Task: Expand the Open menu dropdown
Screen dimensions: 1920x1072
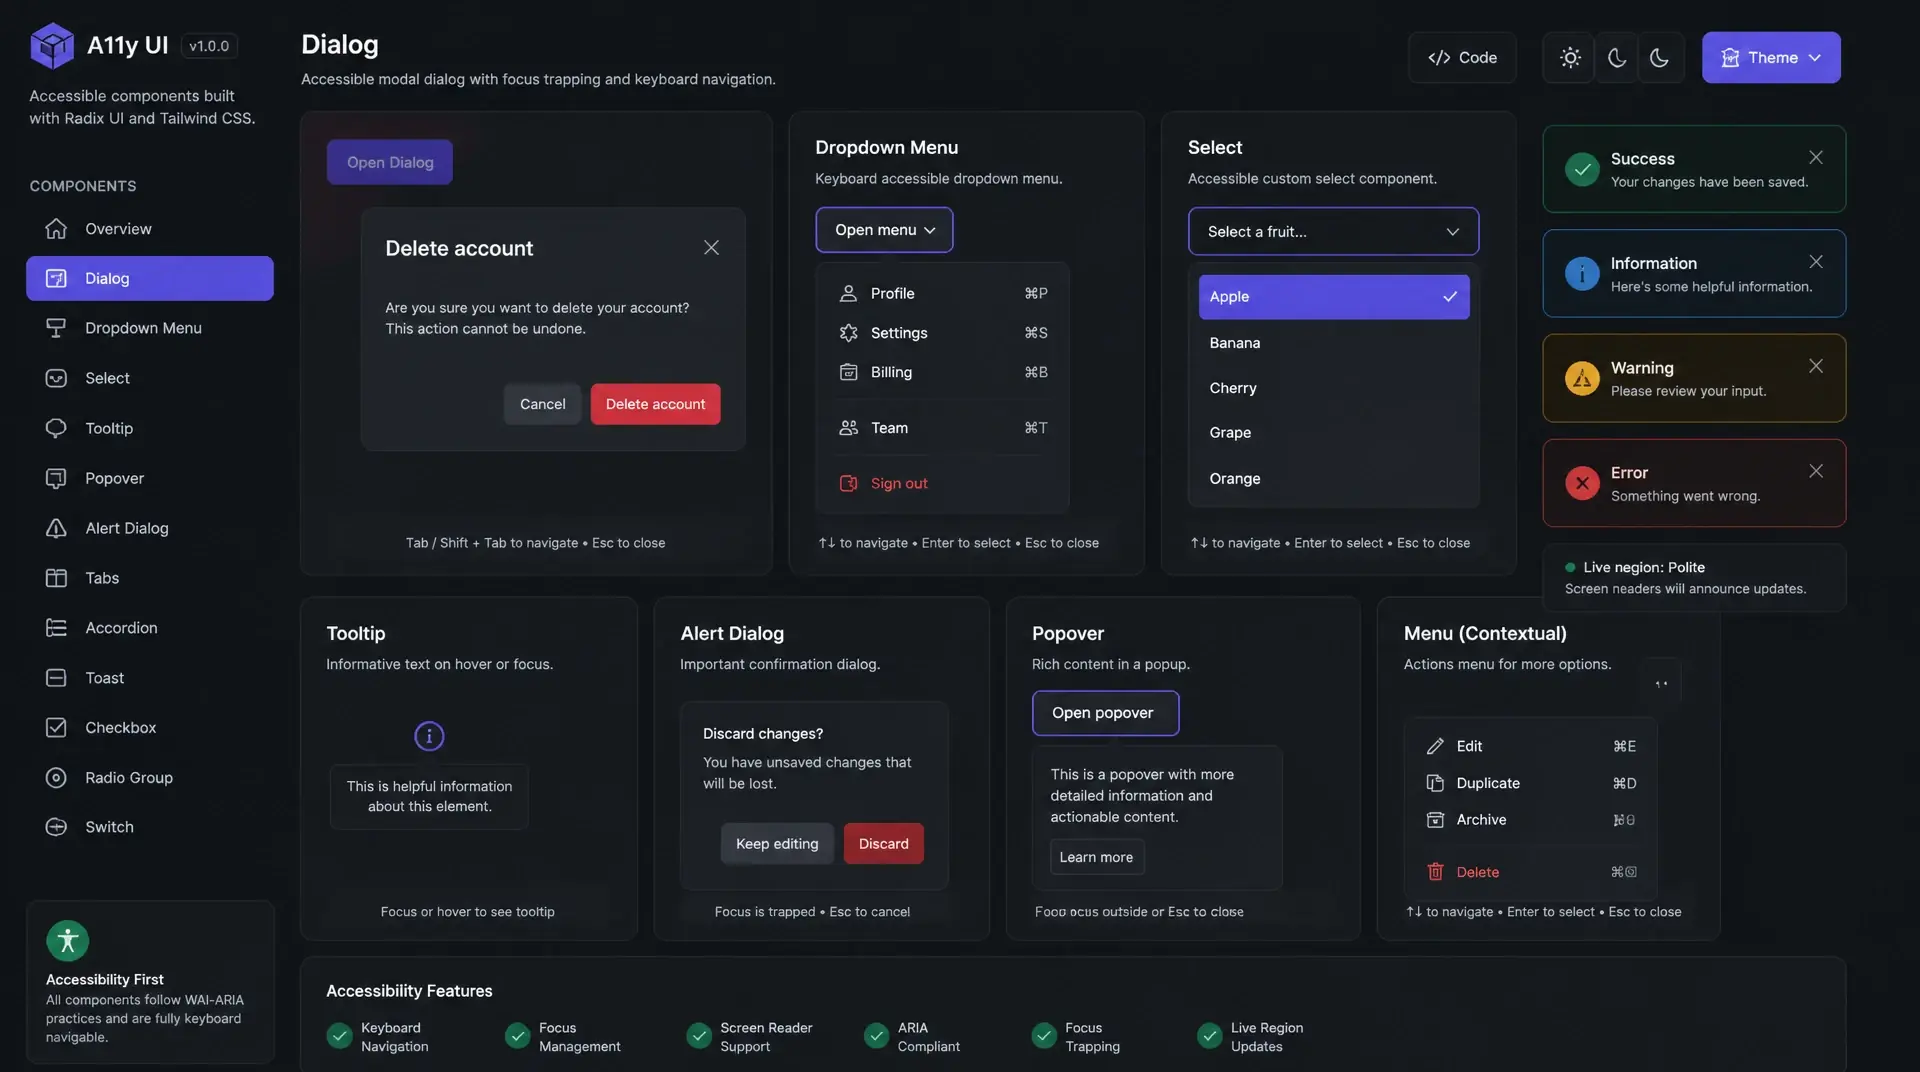Action: pyautogui.click(x=884, y=230)
